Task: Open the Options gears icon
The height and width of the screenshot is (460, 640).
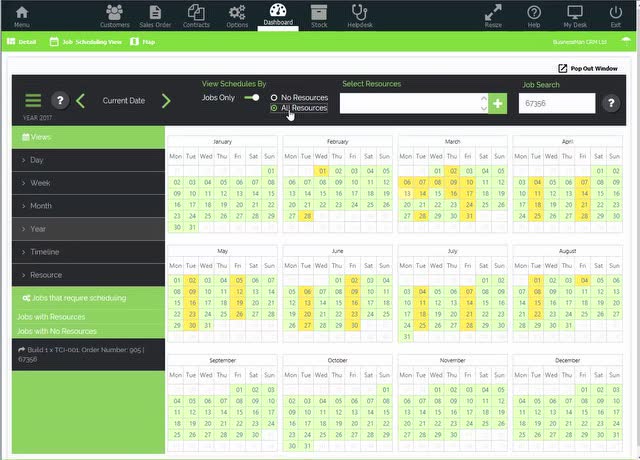Action: pyautogui.click(x=237, y=16)
